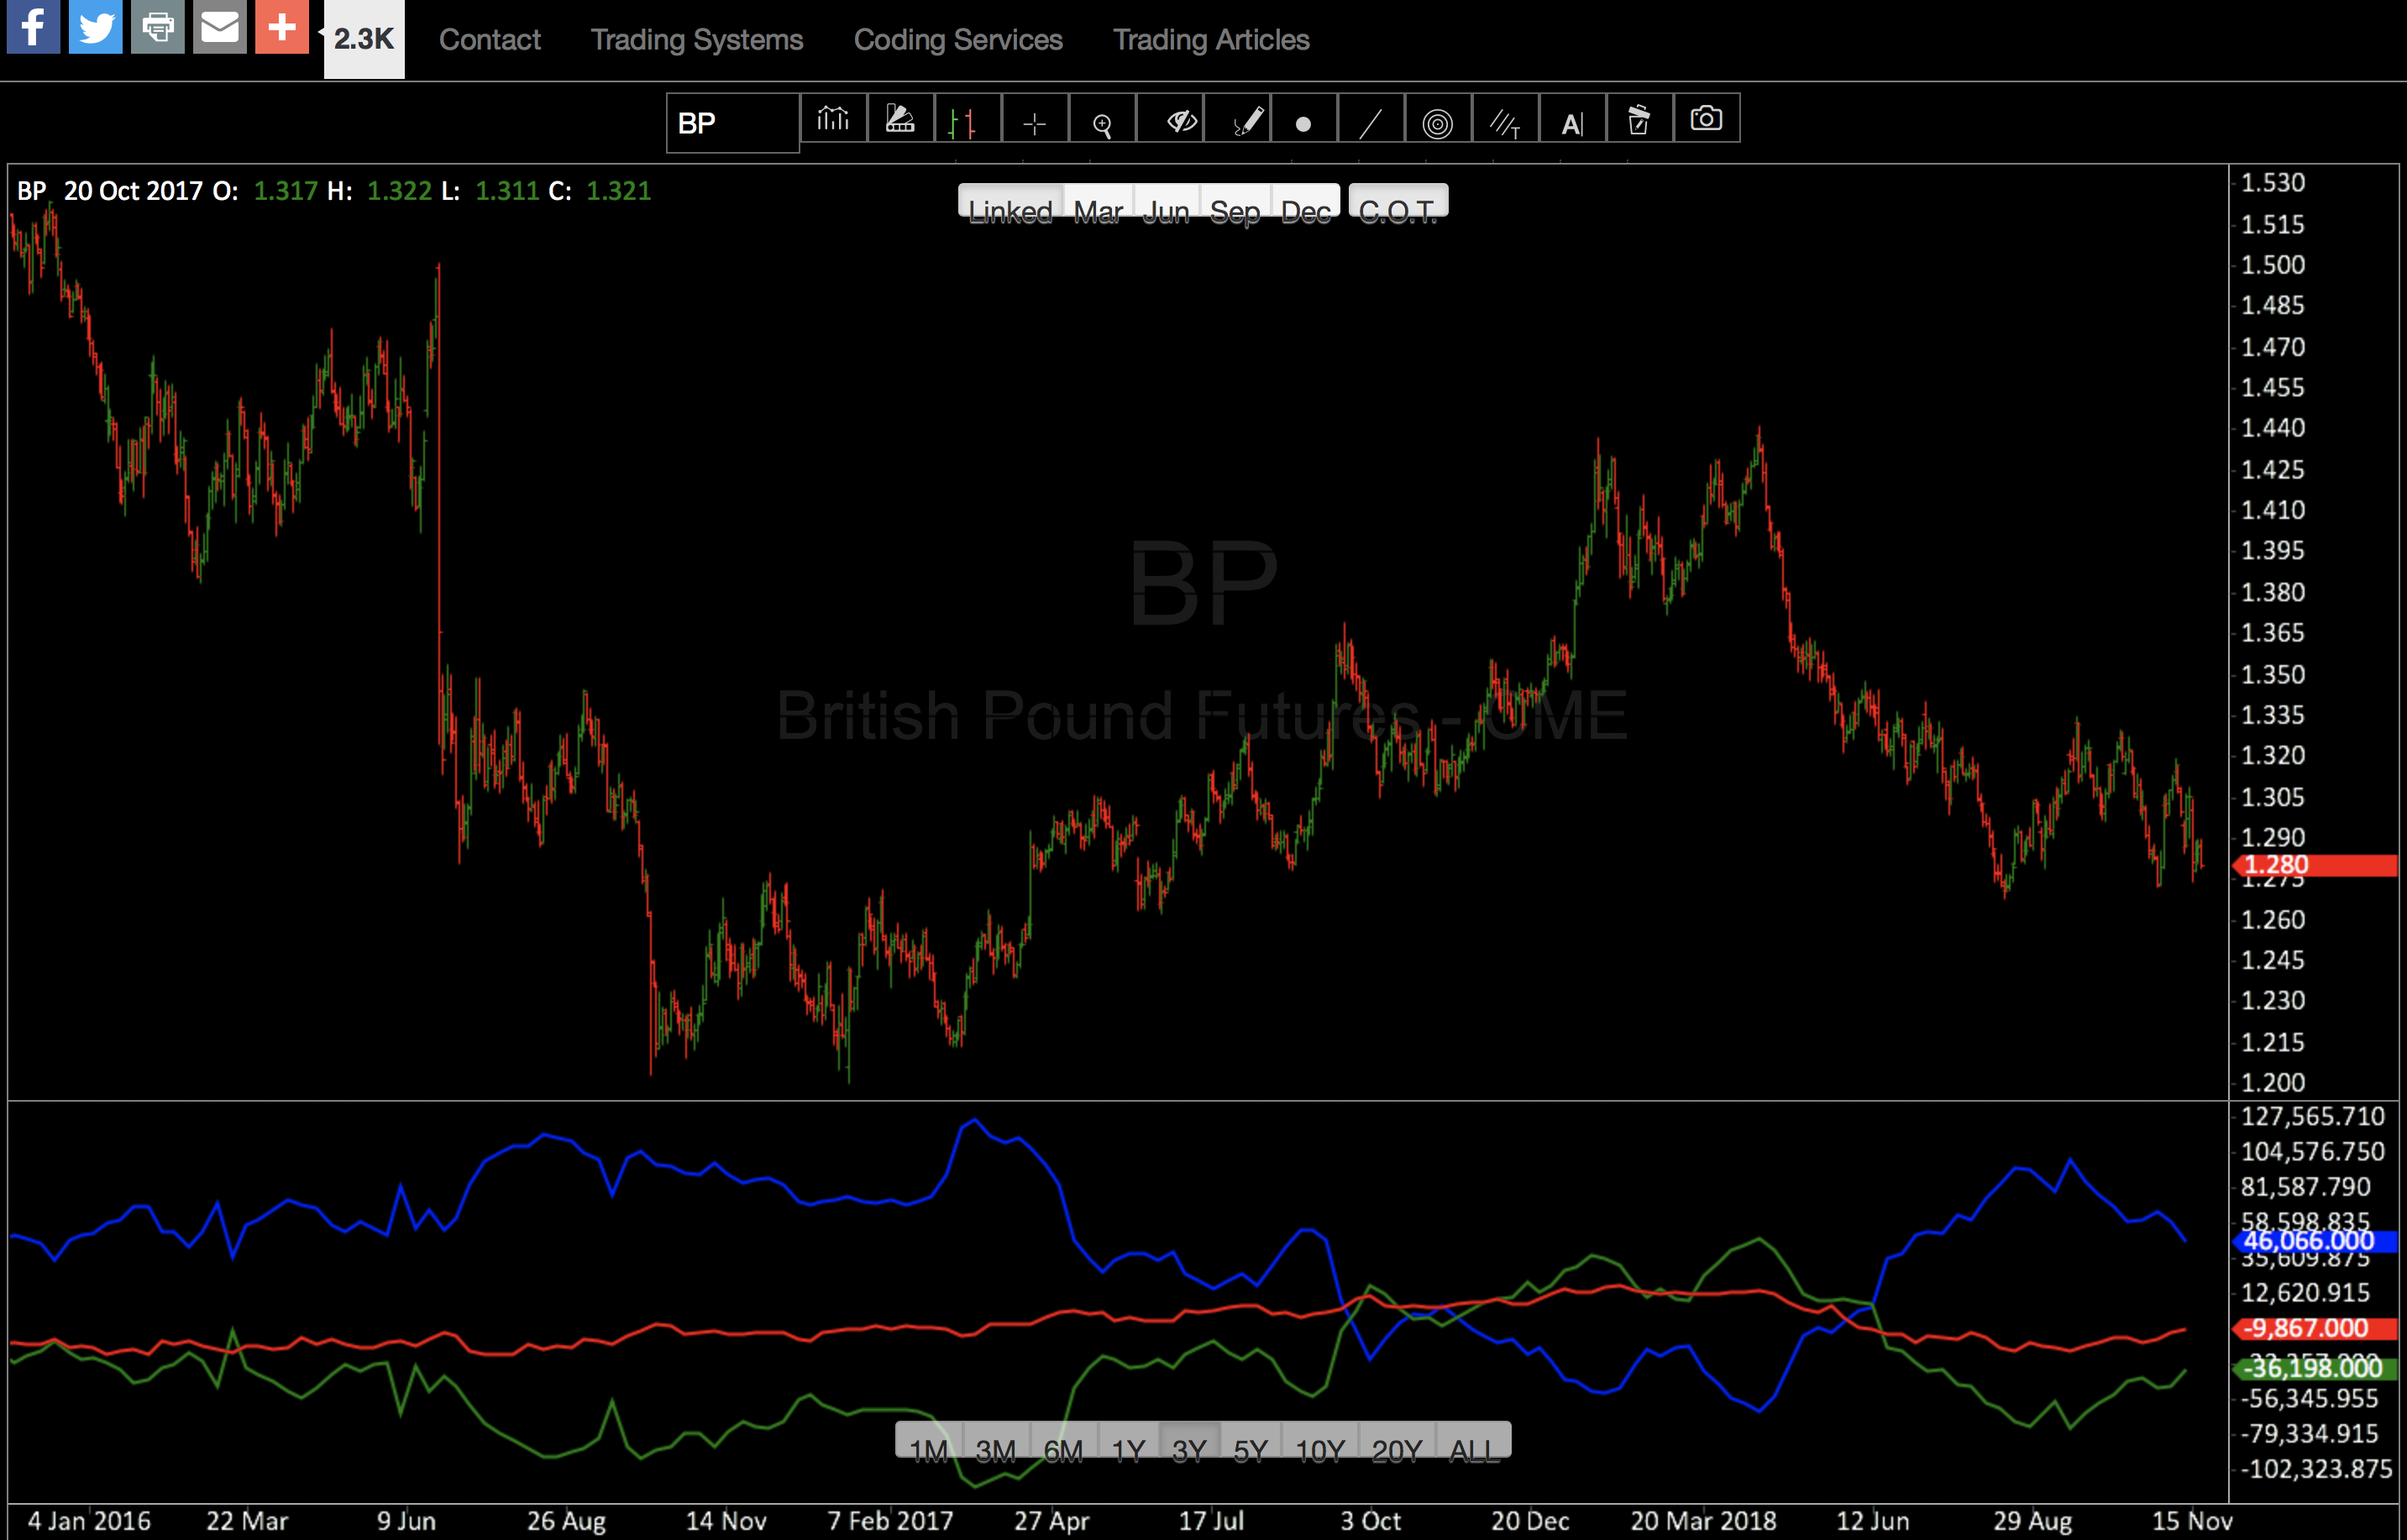
Task: Open the Coding Services link
Action: pyautogui.click(x=958, y=40)
